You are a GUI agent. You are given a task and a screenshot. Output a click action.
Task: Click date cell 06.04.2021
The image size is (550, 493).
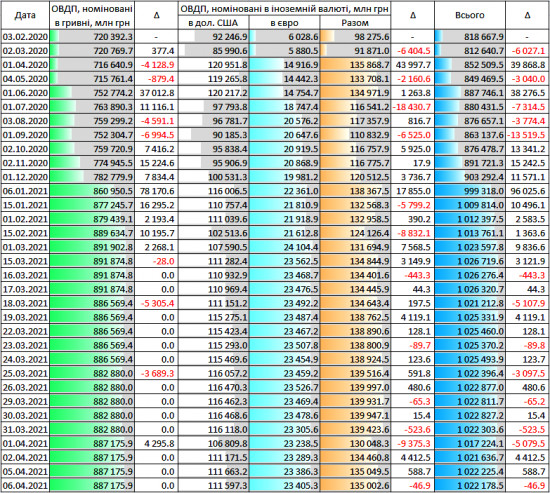tap(25, 486)
